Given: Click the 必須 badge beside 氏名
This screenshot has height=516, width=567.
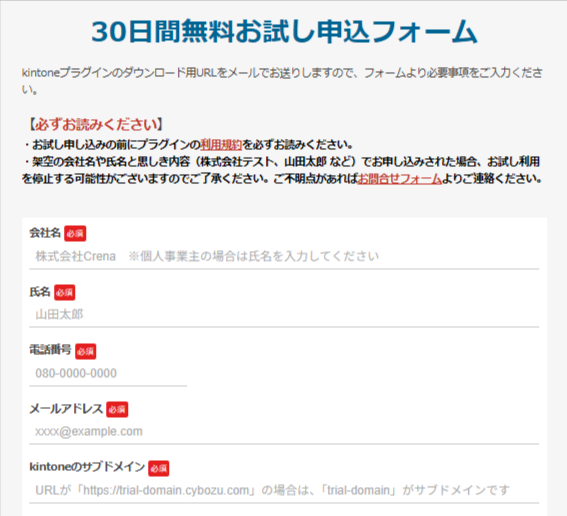Looking at the screenshot, I should (65, 293).
